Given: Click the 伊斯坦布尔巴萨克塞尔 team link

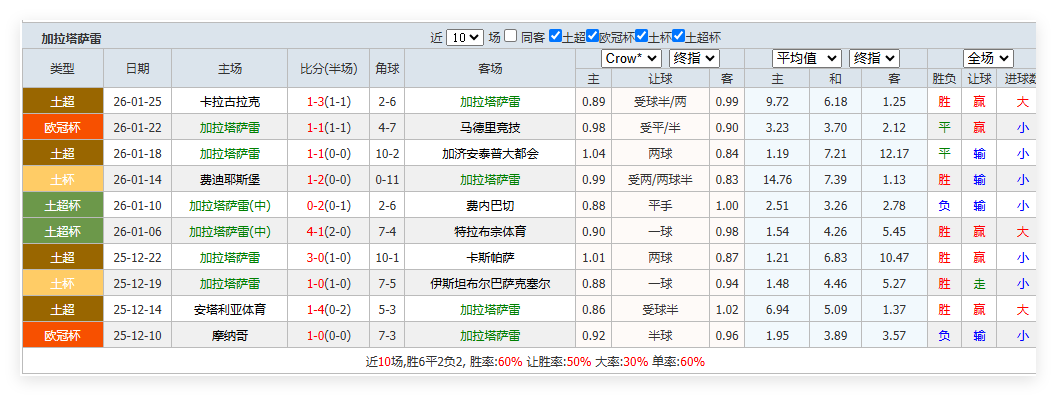Looking at the screenshot, I should (x=490, y=284).
